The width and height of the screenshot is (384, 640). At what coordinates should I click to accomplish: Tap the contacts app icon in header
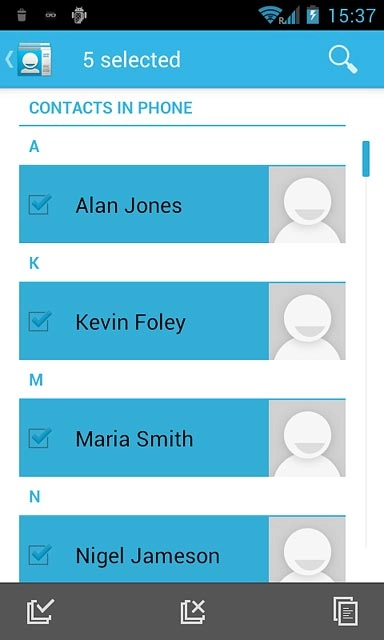[x=34, y=59]
